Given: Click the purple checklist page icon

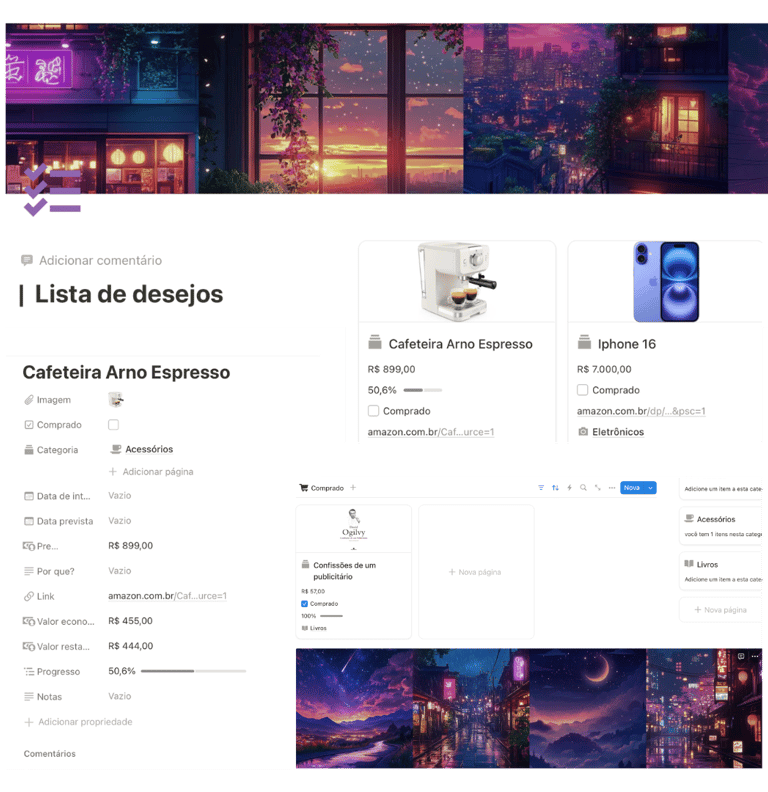Looking at the screenshot, I should click(x=52, y=191).
